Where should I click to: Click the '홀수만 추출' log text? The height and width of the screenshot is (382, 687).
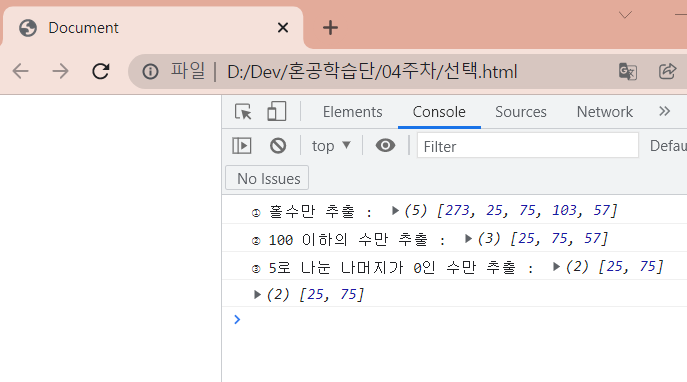pos(312,211)
